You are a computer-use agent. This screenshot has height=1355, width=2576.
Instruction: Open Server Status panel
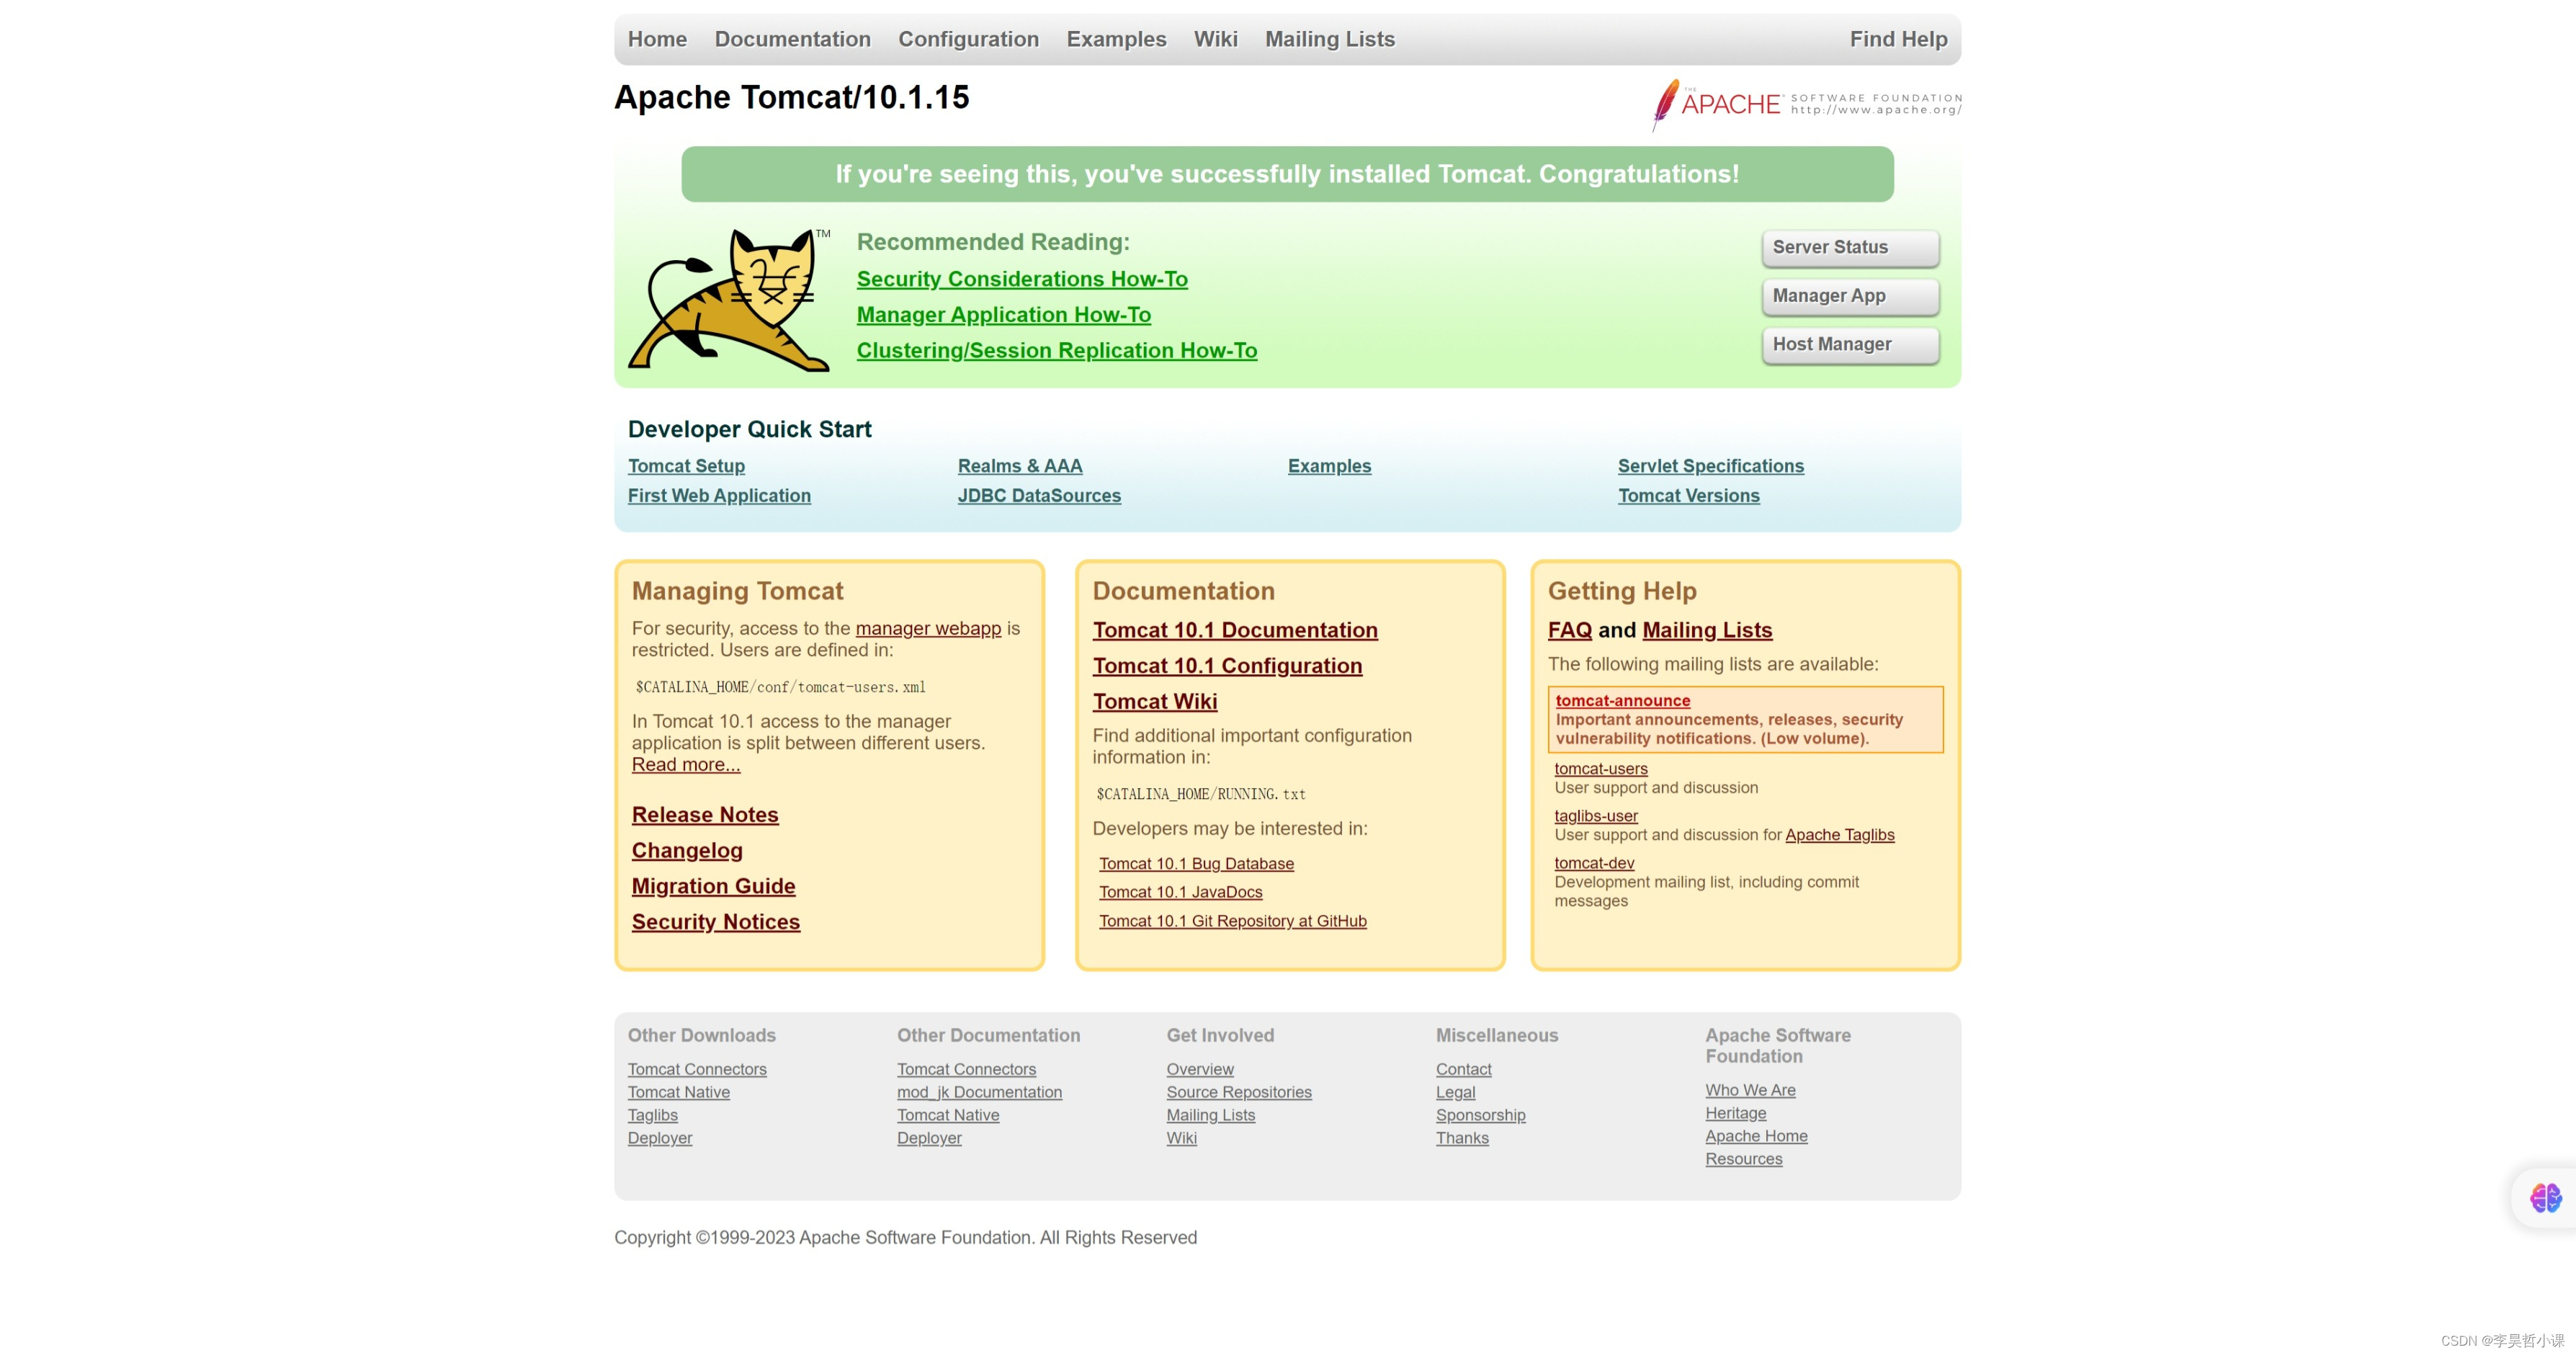(1848, 247)
